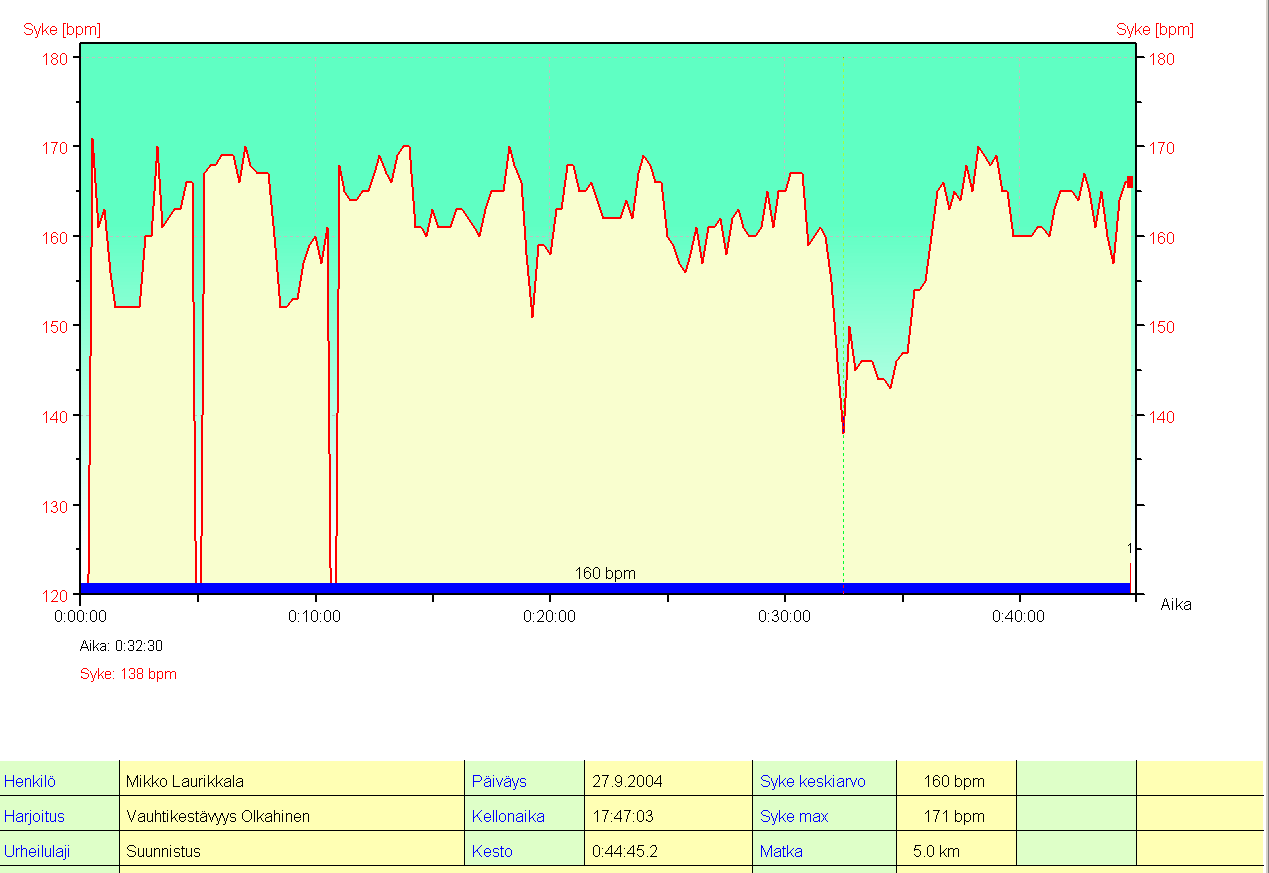Click the red end-of-curve marker on the chart

tap(1130, 181)
